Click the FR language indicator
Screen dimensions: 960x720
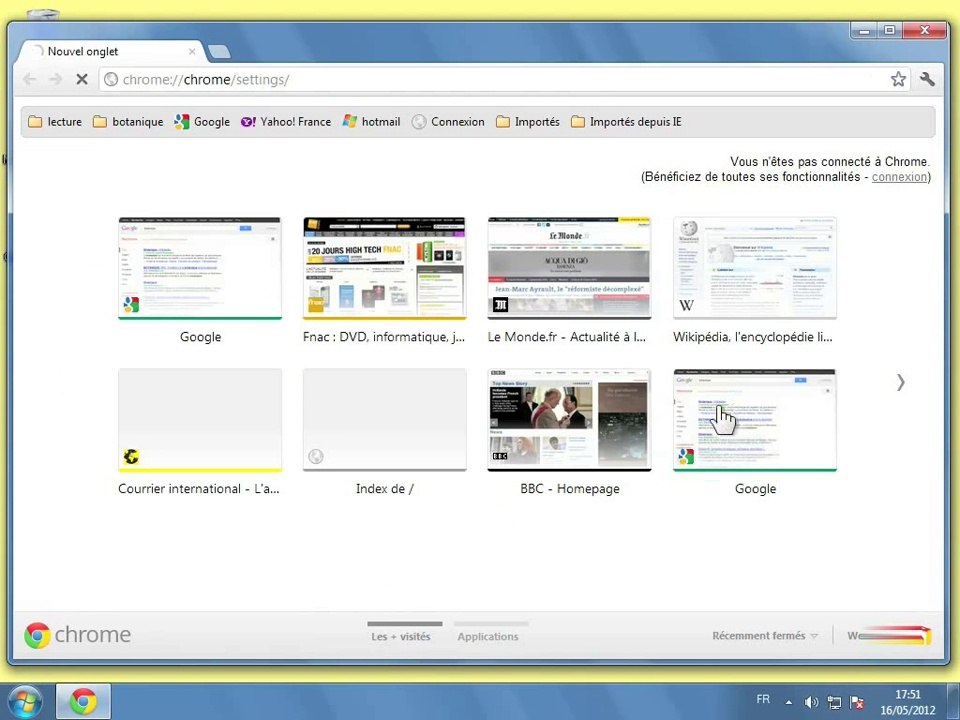click(763, 699)
